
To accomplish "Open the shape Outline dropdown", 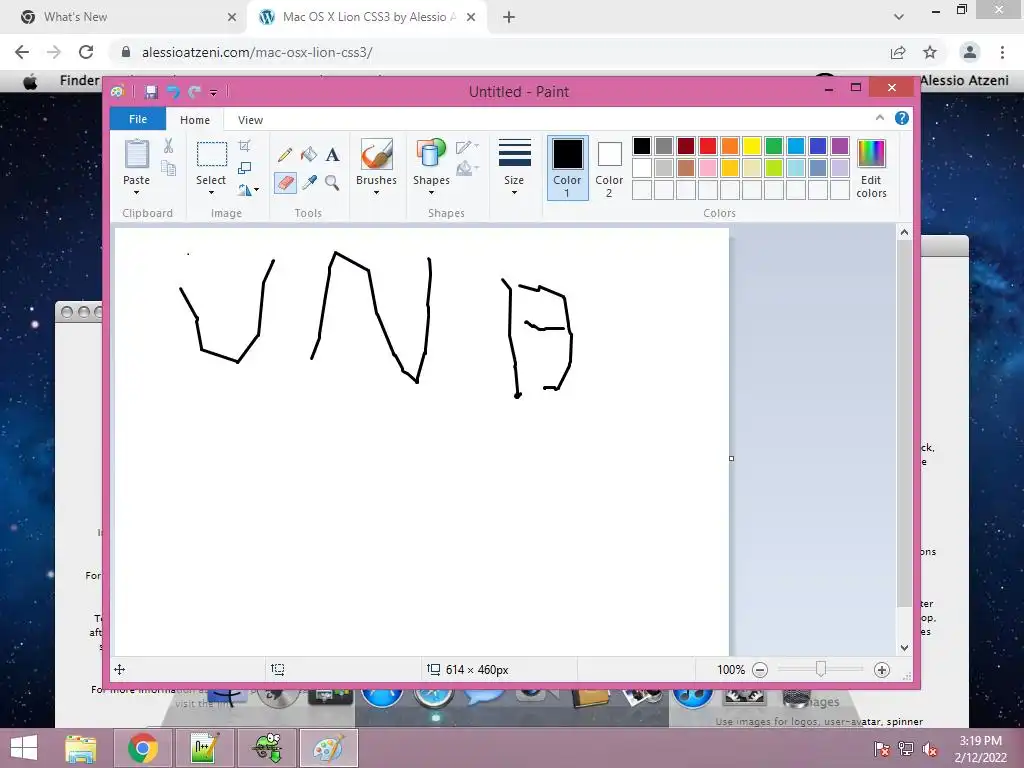I will 468,147.
